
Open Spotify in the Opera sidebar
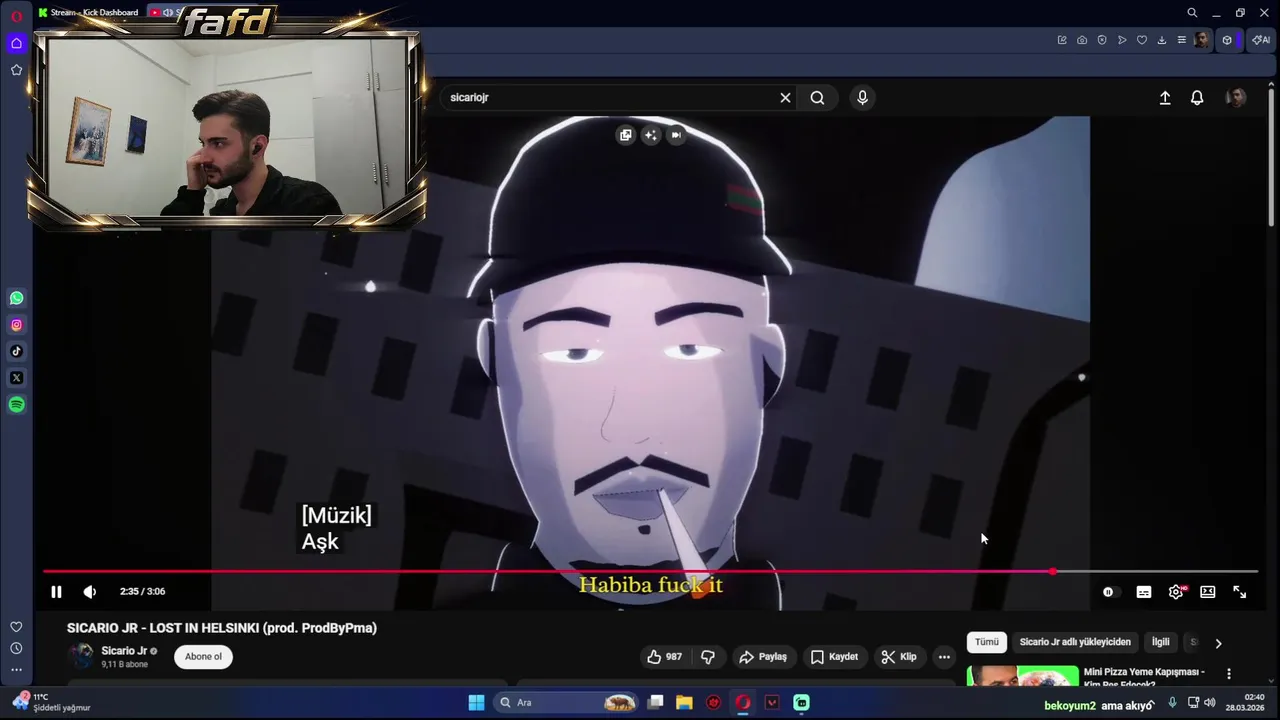(x=16, y=405)
